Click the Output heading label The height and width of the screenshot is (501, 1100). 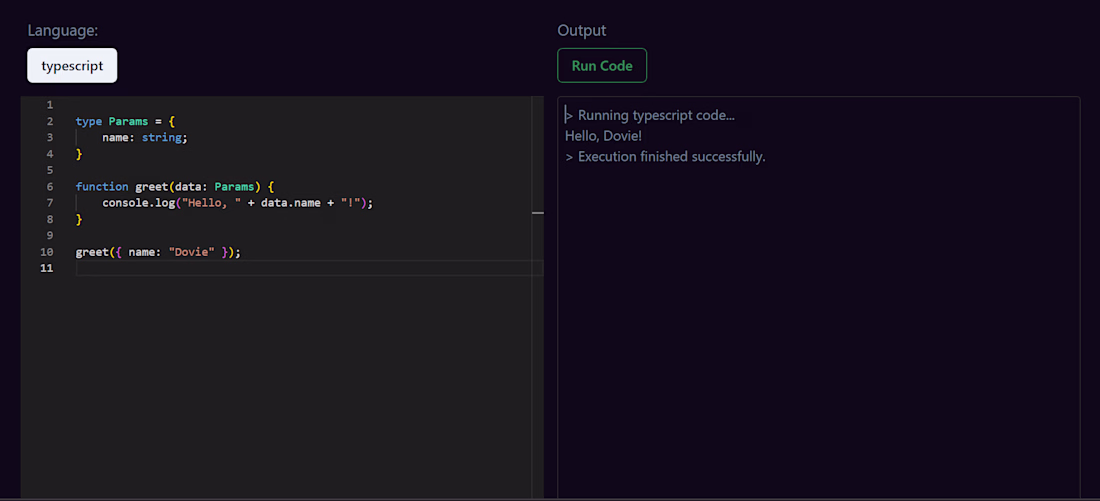[x=582, y=30]
